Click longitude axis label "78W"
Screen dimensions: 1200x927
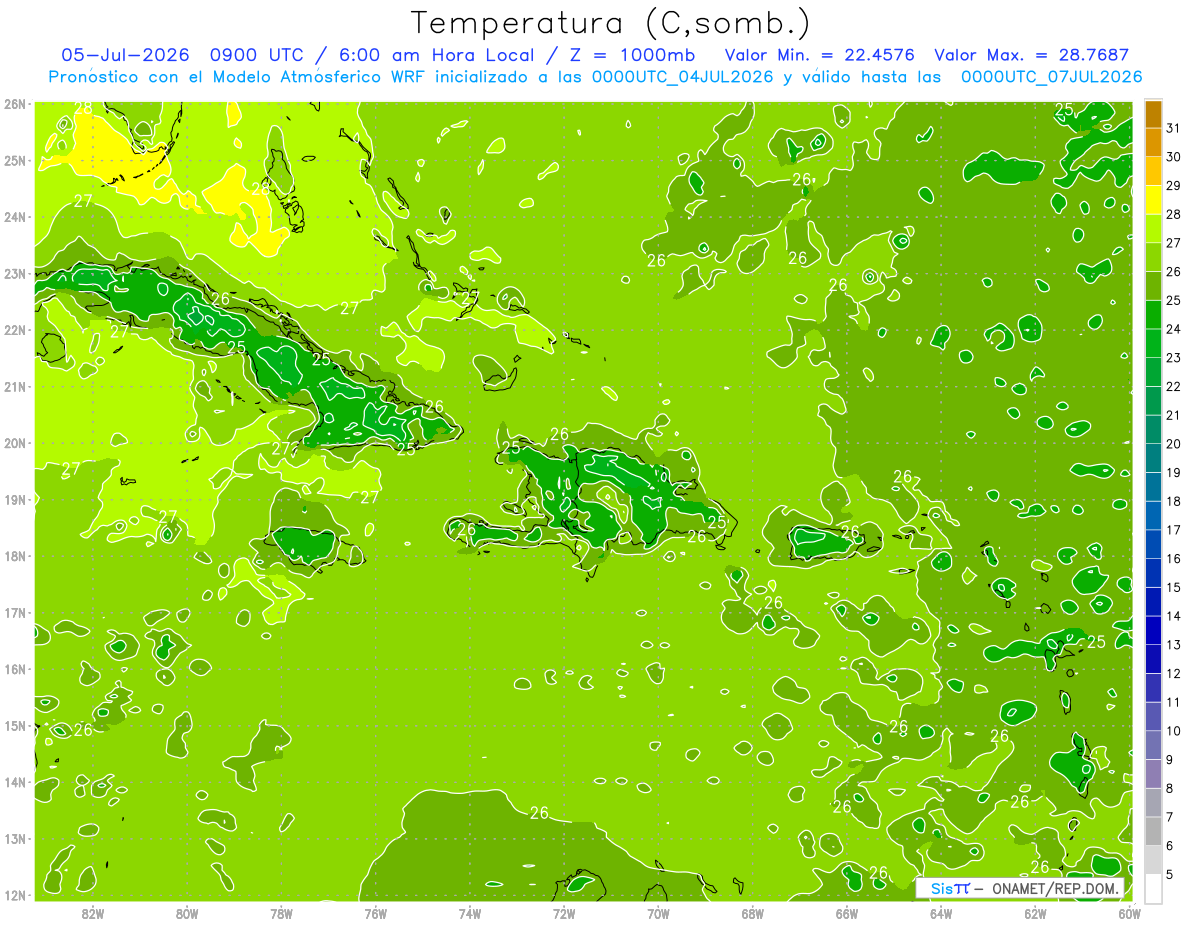pyautogui.click(x=281, y=913)
